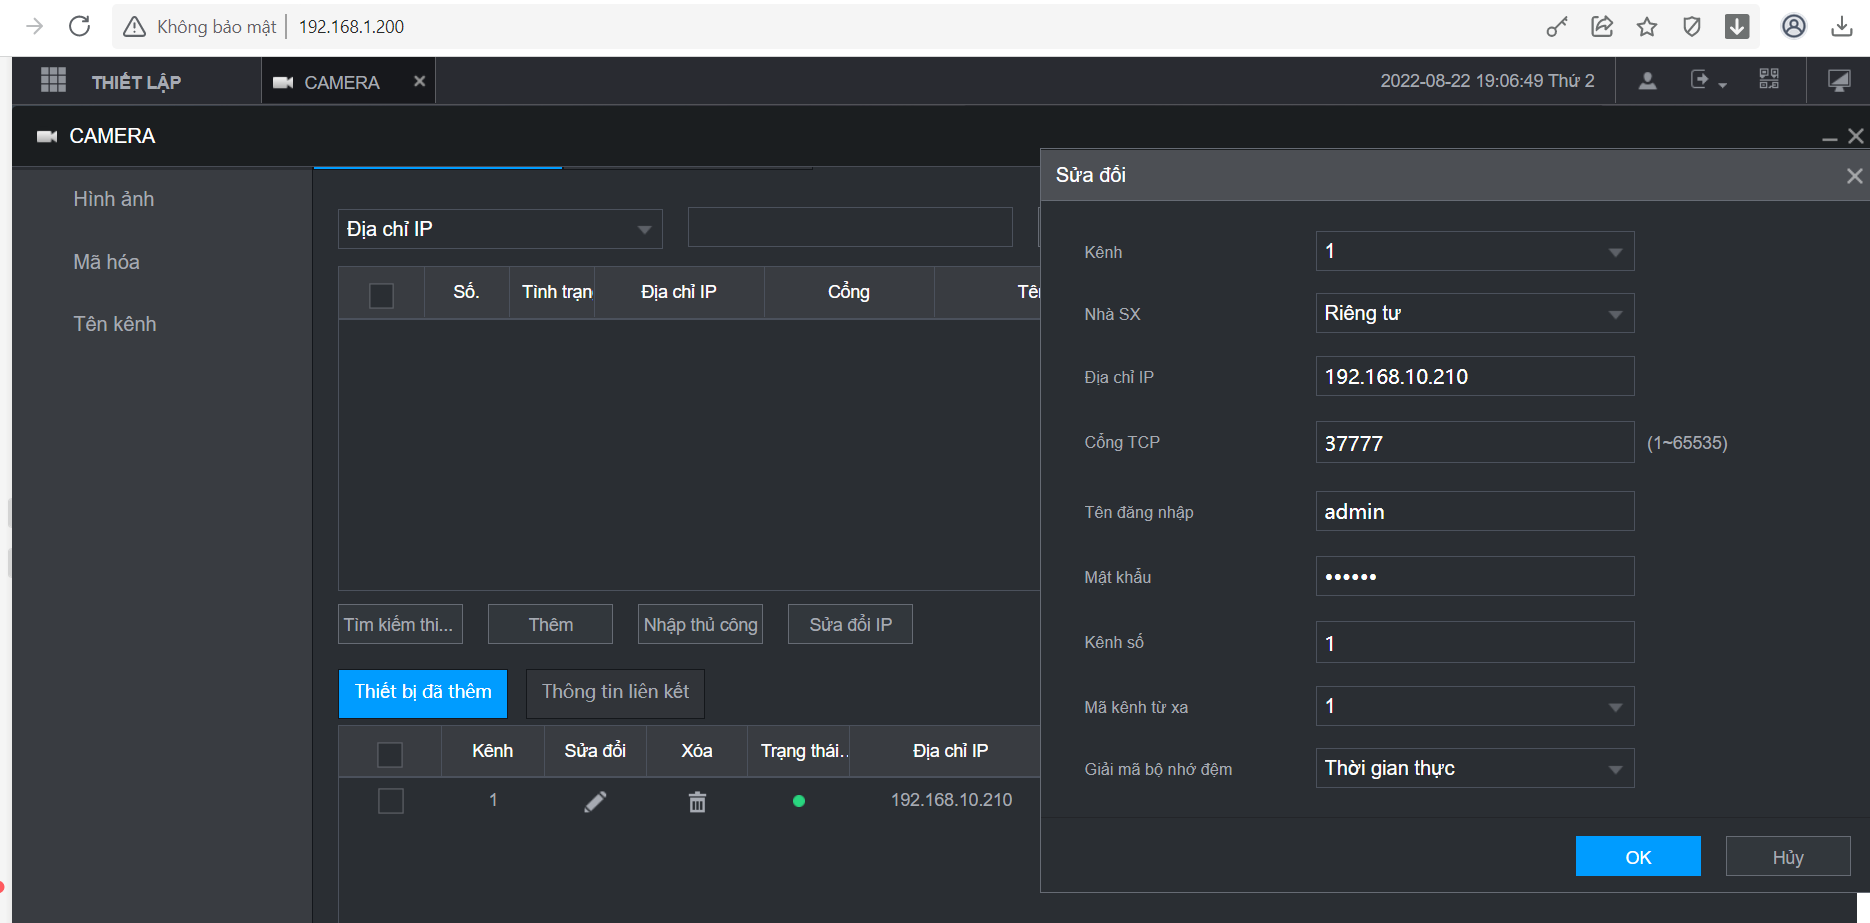Click the trash delete icon for channel 1
Screen dimensions: 1870x923
(x=697, y=801)
